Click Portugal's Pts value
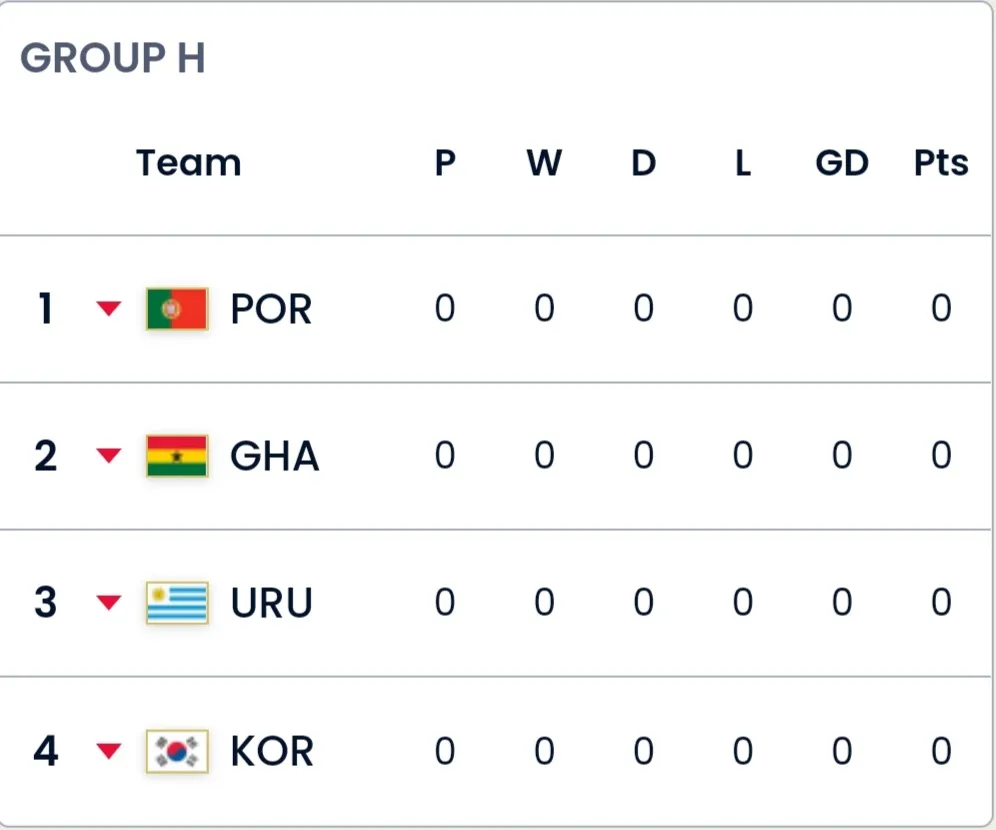The width and height of the screenshot is (996, 830). 941,308
